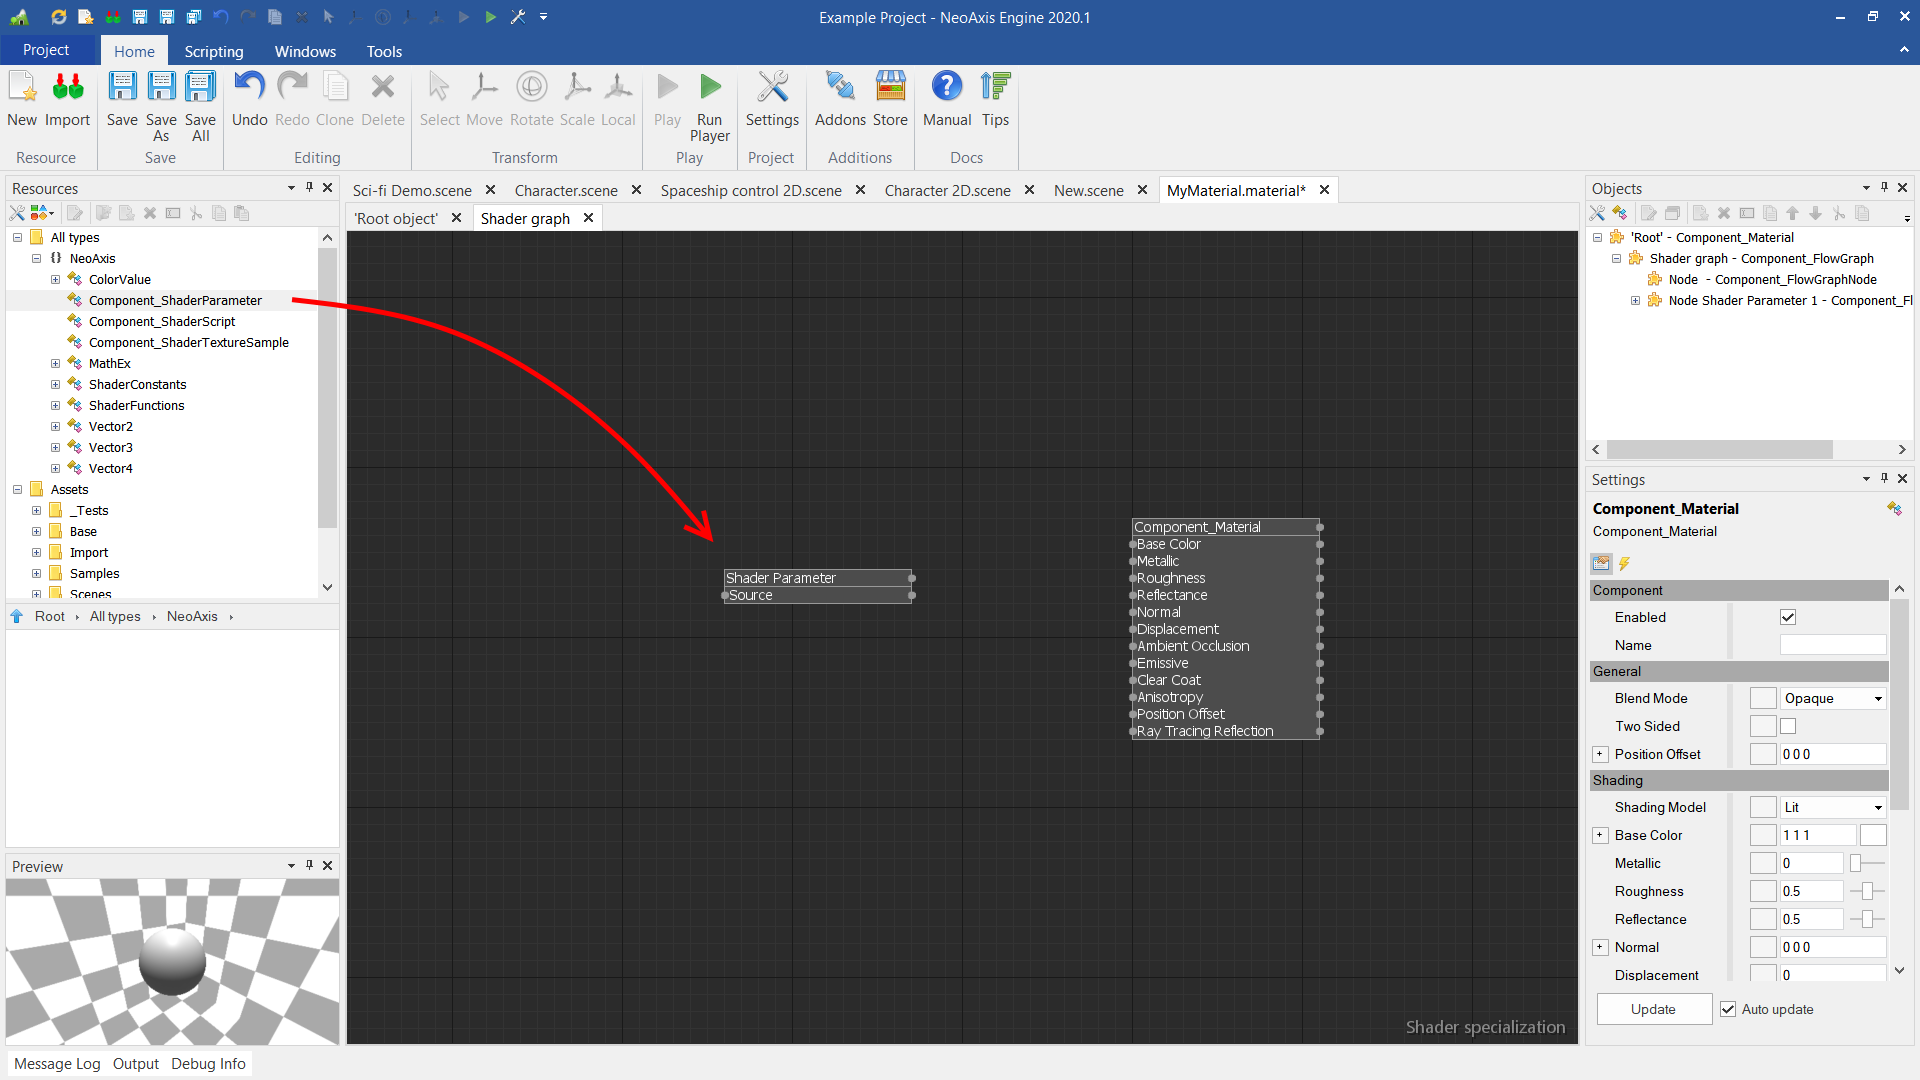Click the Update button
Image resolution: width=1920 pixels, height=1080 pixels.
point(1653,1009)
